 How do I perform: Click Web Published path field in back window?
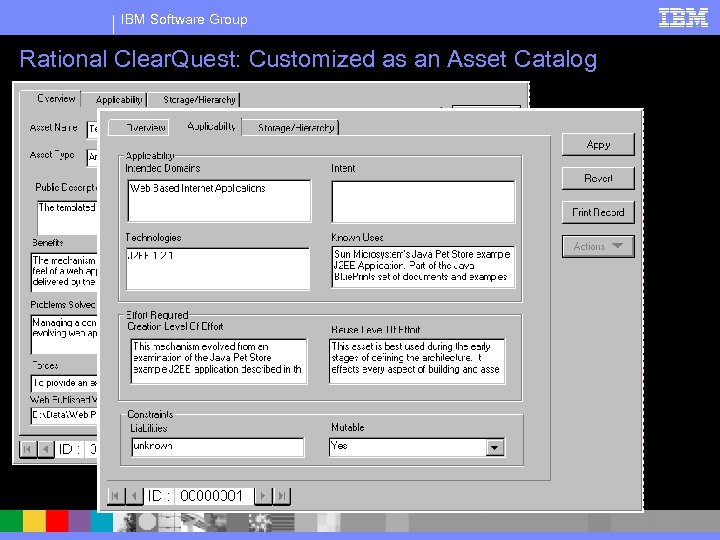pyautogui.click(x=64, y=415)
